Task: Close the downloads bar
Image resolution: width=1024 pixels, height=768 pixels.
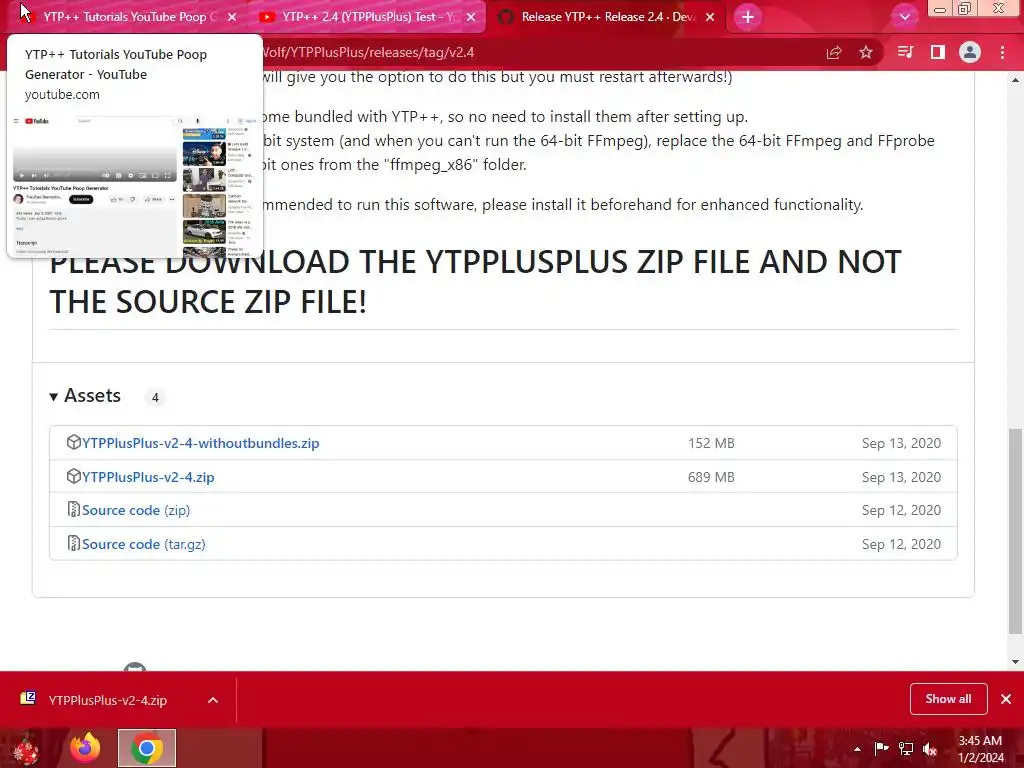Action: point(1006,699)
